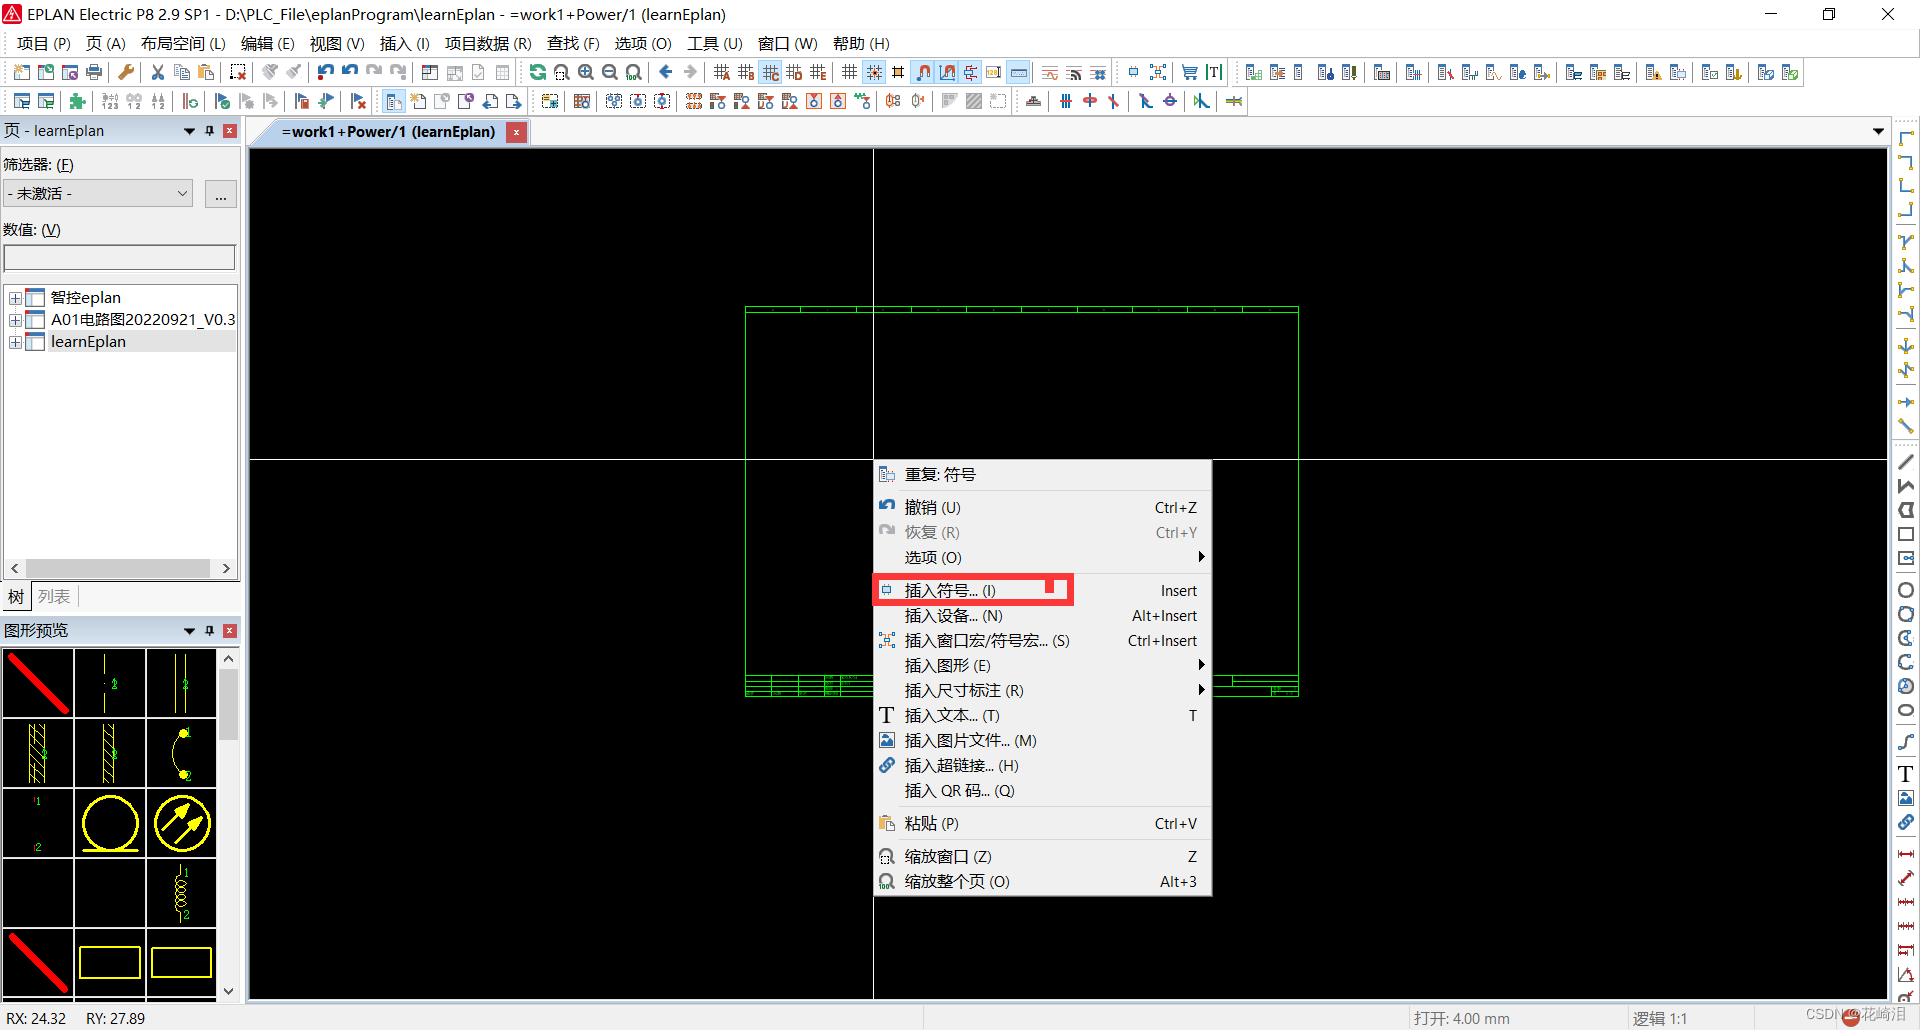Image resolution: width=1920 pixels, height=1030 pixels.
Task: Toggle object snap magnet icon
Action: pos(923,72)
